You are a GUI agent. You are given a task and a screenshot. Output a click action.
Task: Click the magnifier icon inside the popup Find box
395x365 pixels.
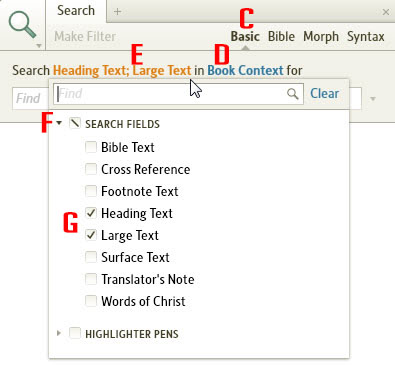click(x=292, y=94)
